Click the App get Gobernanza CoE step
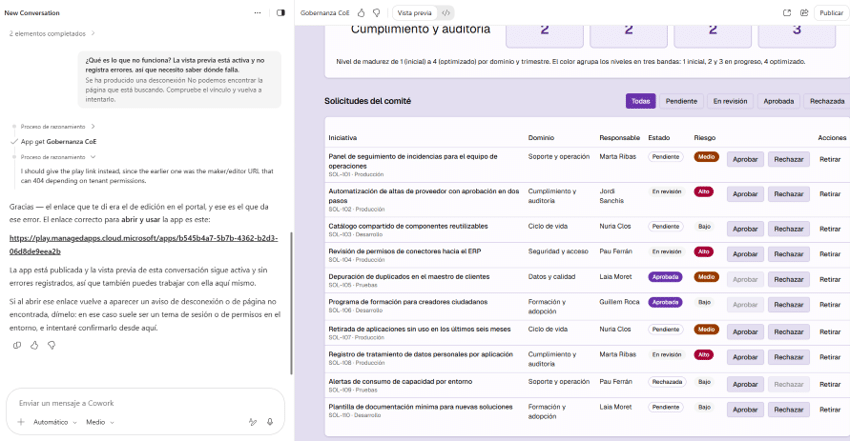The width and height of the screenshot is (850, 441). coord(59,141)
